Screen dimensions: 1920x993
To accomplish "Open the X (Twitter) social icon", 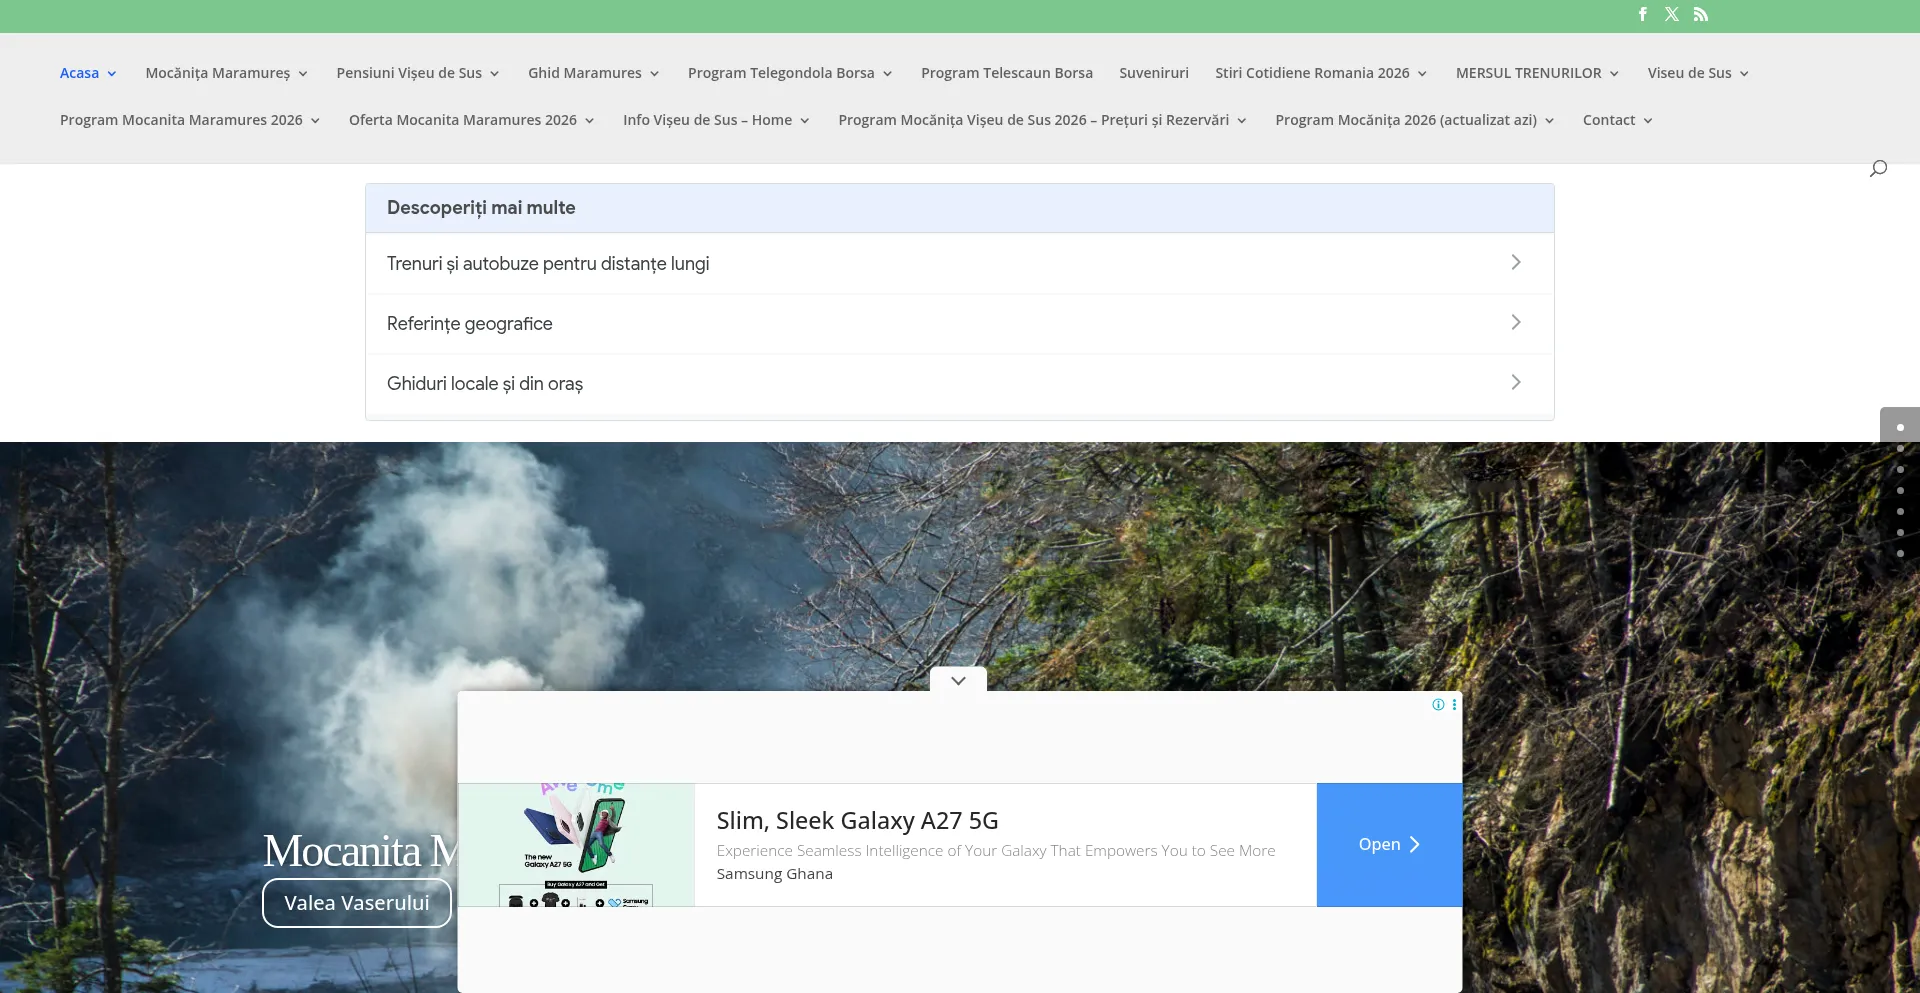I will point(1671,14).
